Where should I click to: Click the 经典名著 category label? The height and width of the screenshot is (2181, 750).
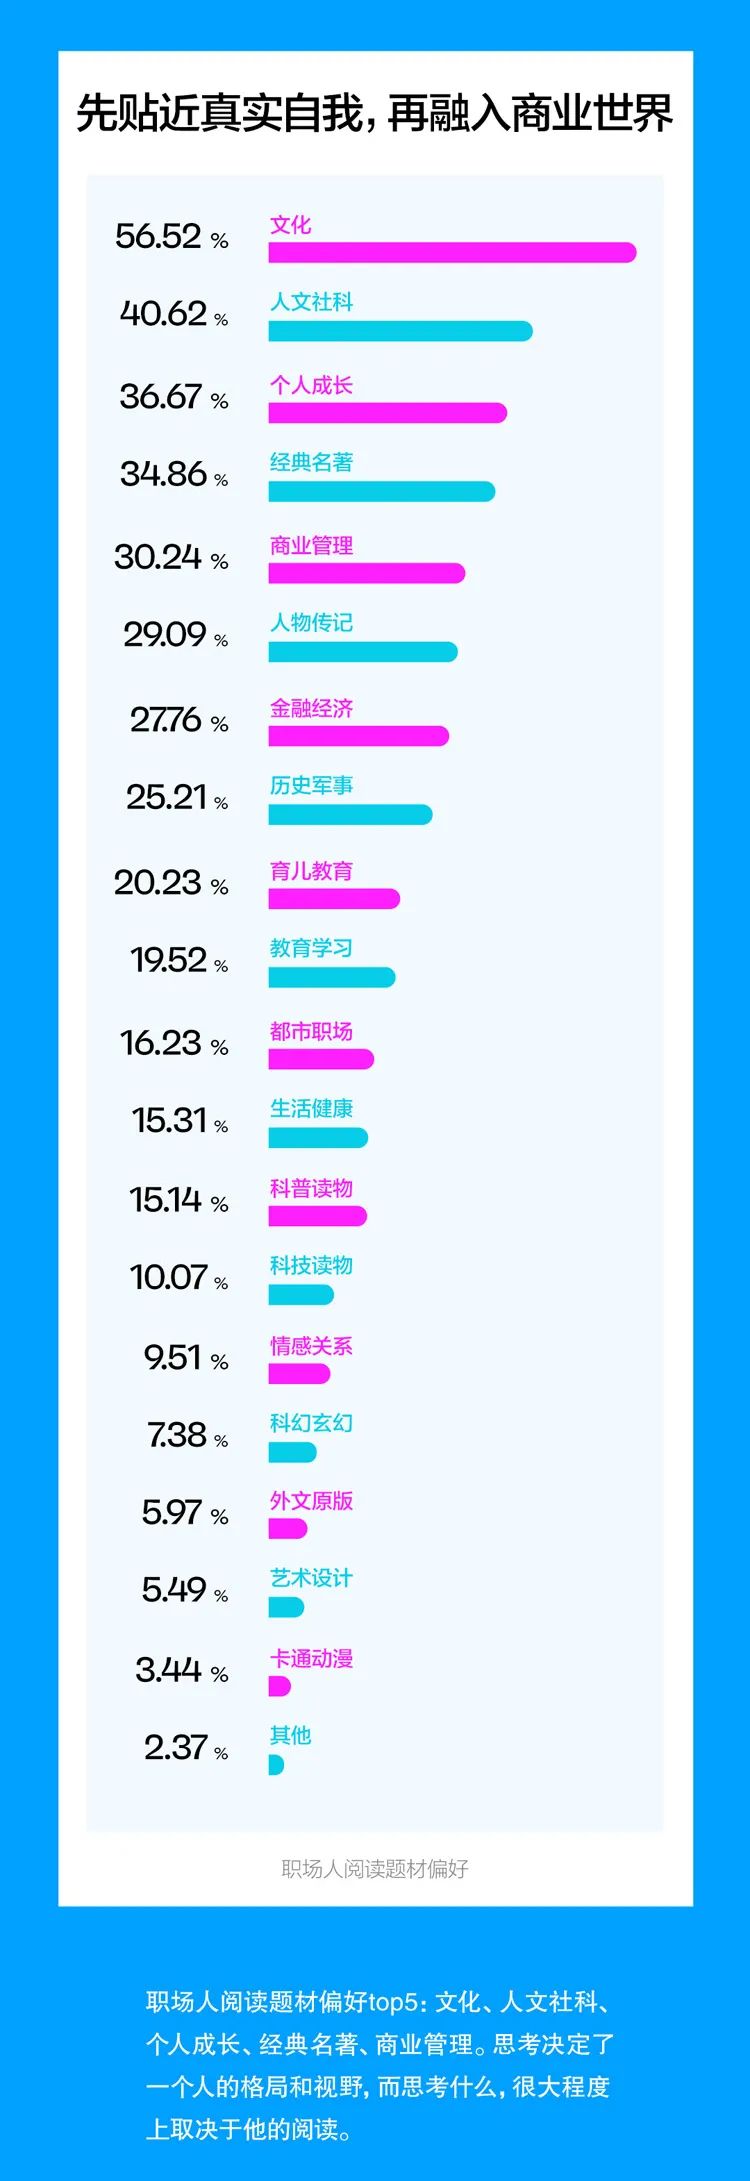click(x=311, y=463)
